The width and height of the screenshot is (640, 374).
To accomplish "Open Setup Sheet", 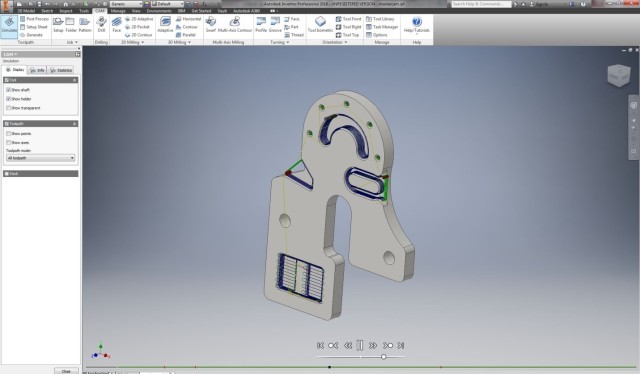I will click(33, 27).
